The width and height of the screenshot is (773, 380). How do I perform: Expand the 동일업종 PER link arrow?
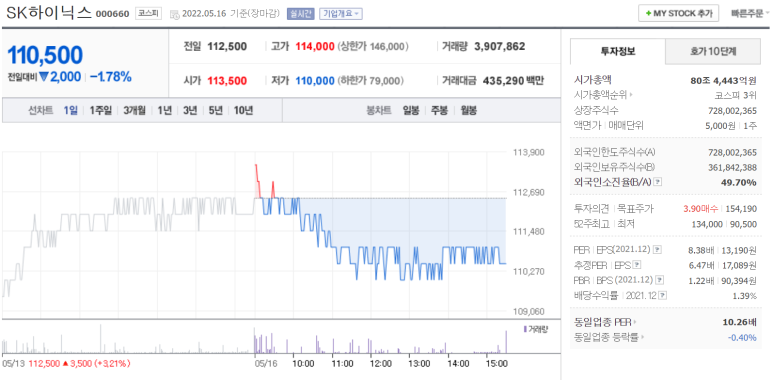click(x=635, y=322)
